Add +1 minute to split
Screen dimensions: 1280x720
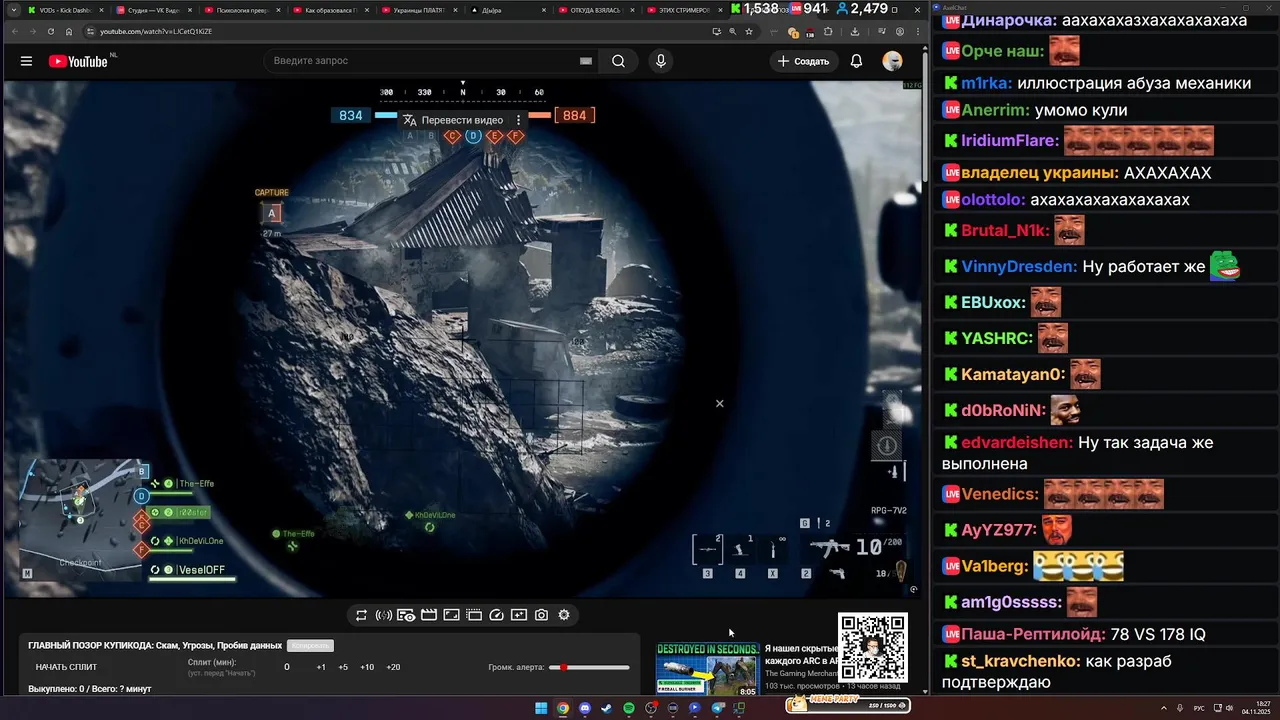[321, 667]
